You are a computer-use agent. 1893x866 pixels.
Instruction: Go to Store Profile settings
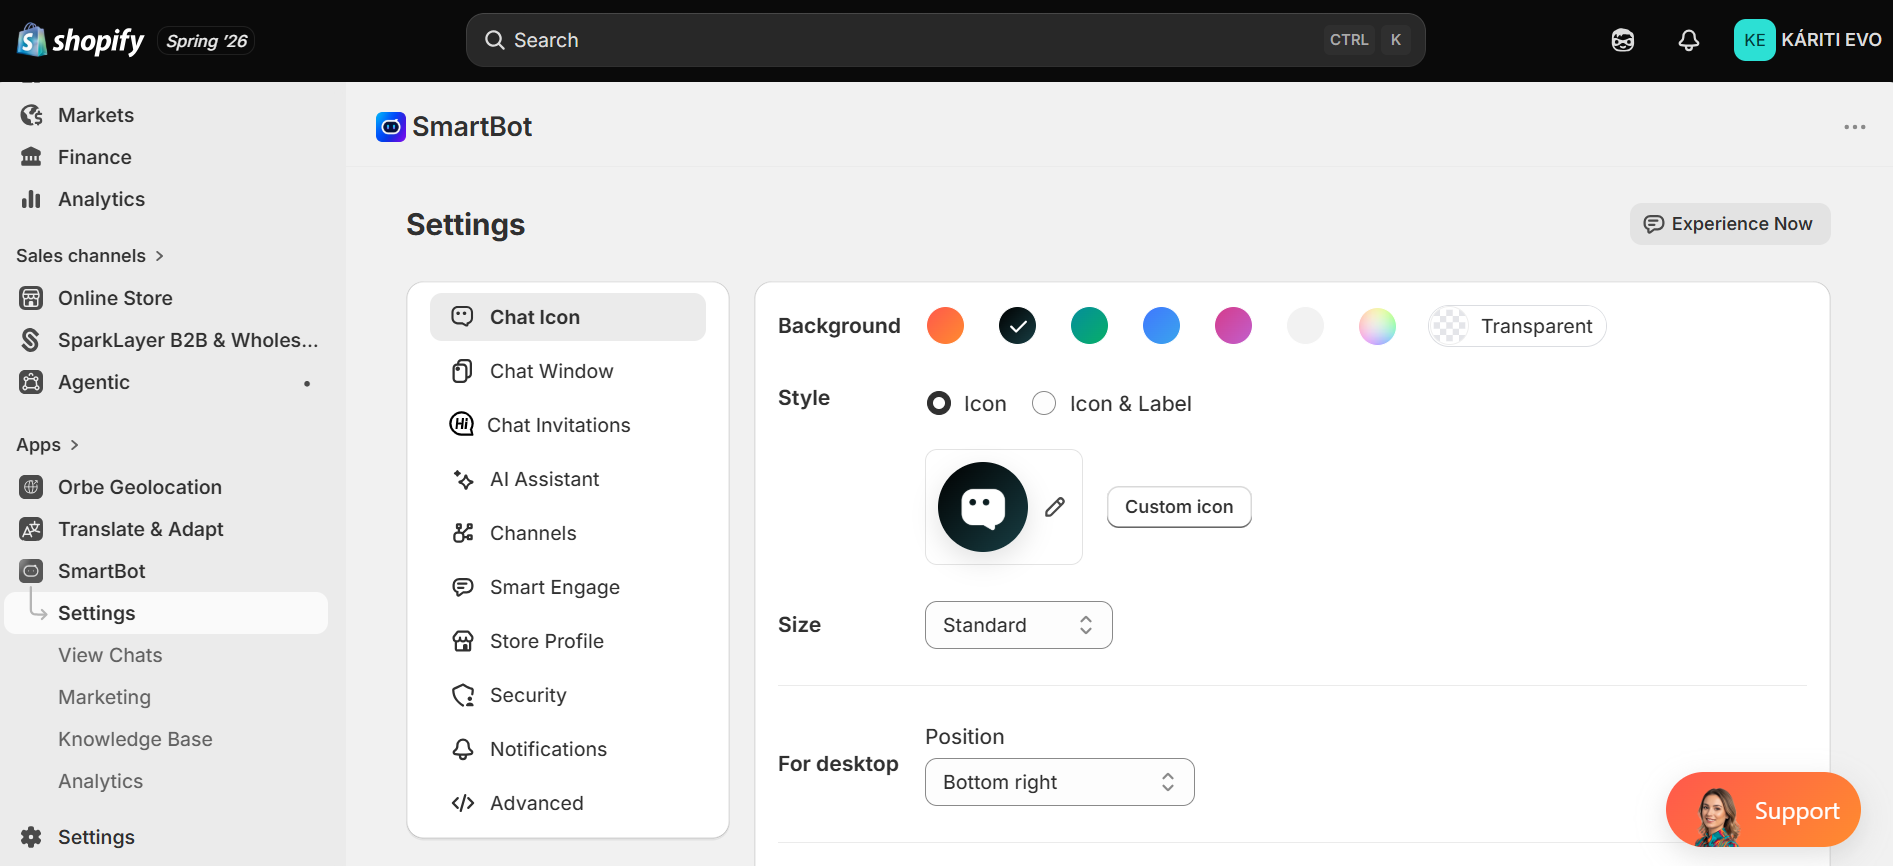coord(568,641)
